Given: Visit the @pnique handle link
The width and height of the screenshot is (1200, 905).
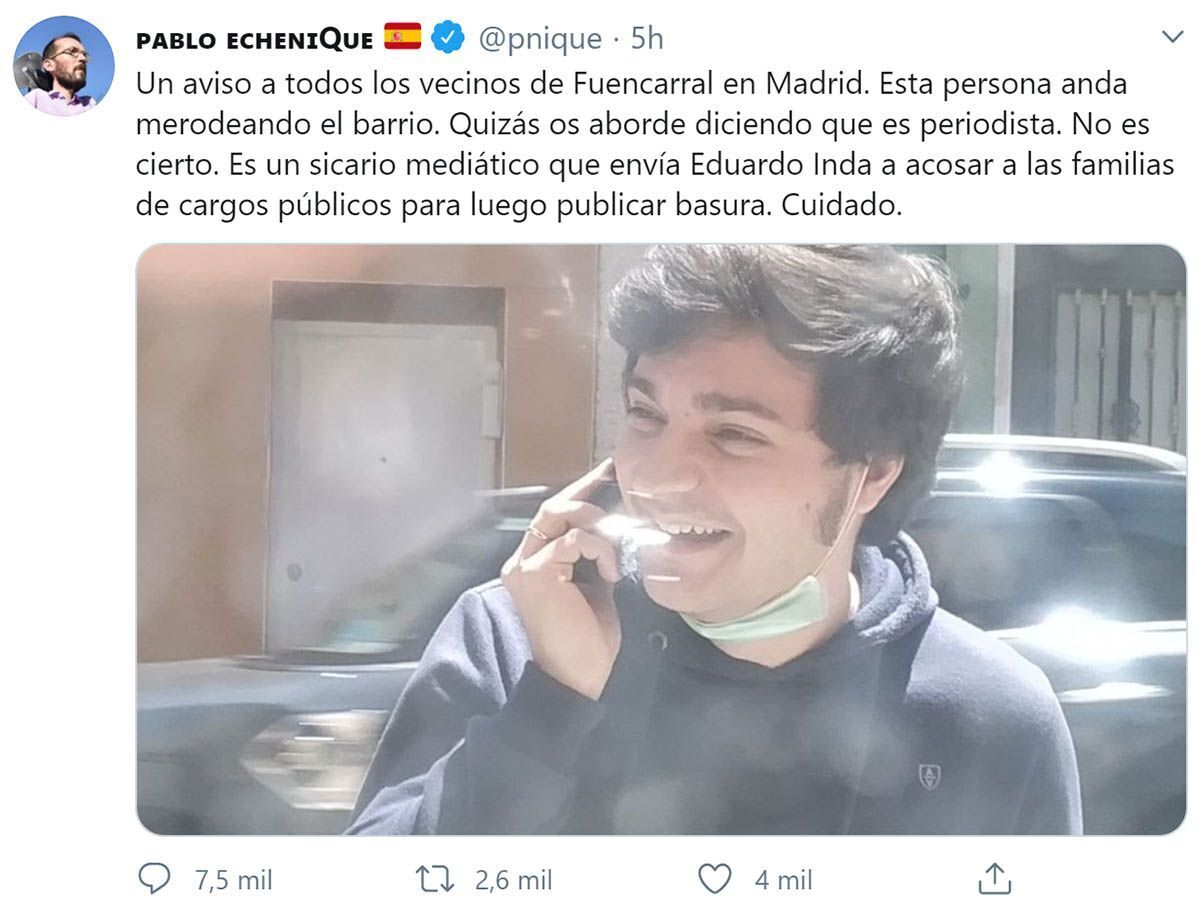Looking at the screenshot, I should [x=540, y=38].
